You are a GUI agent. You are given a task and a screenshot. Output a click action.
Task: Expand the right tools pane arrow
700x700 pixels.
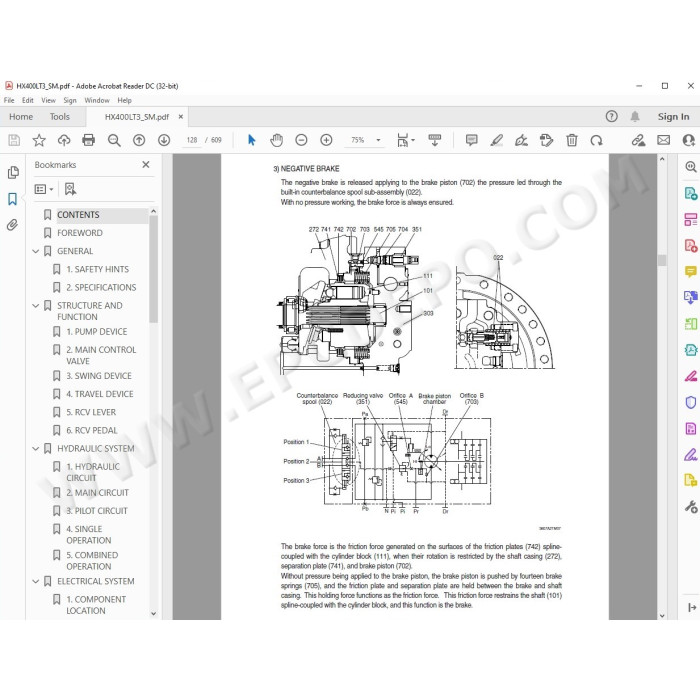(x=692, y=607)
